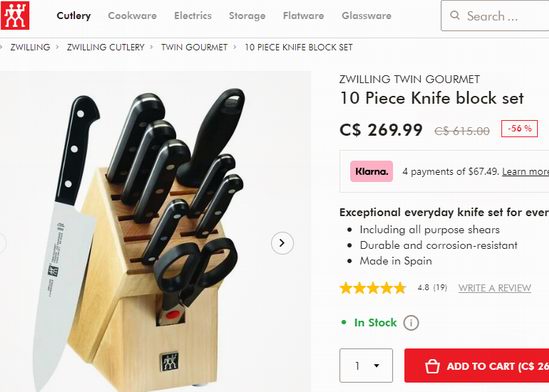The height and width of the screenshot is (392, 549).
Task: Click the Klarna pink badge
Action: [371, 171]
